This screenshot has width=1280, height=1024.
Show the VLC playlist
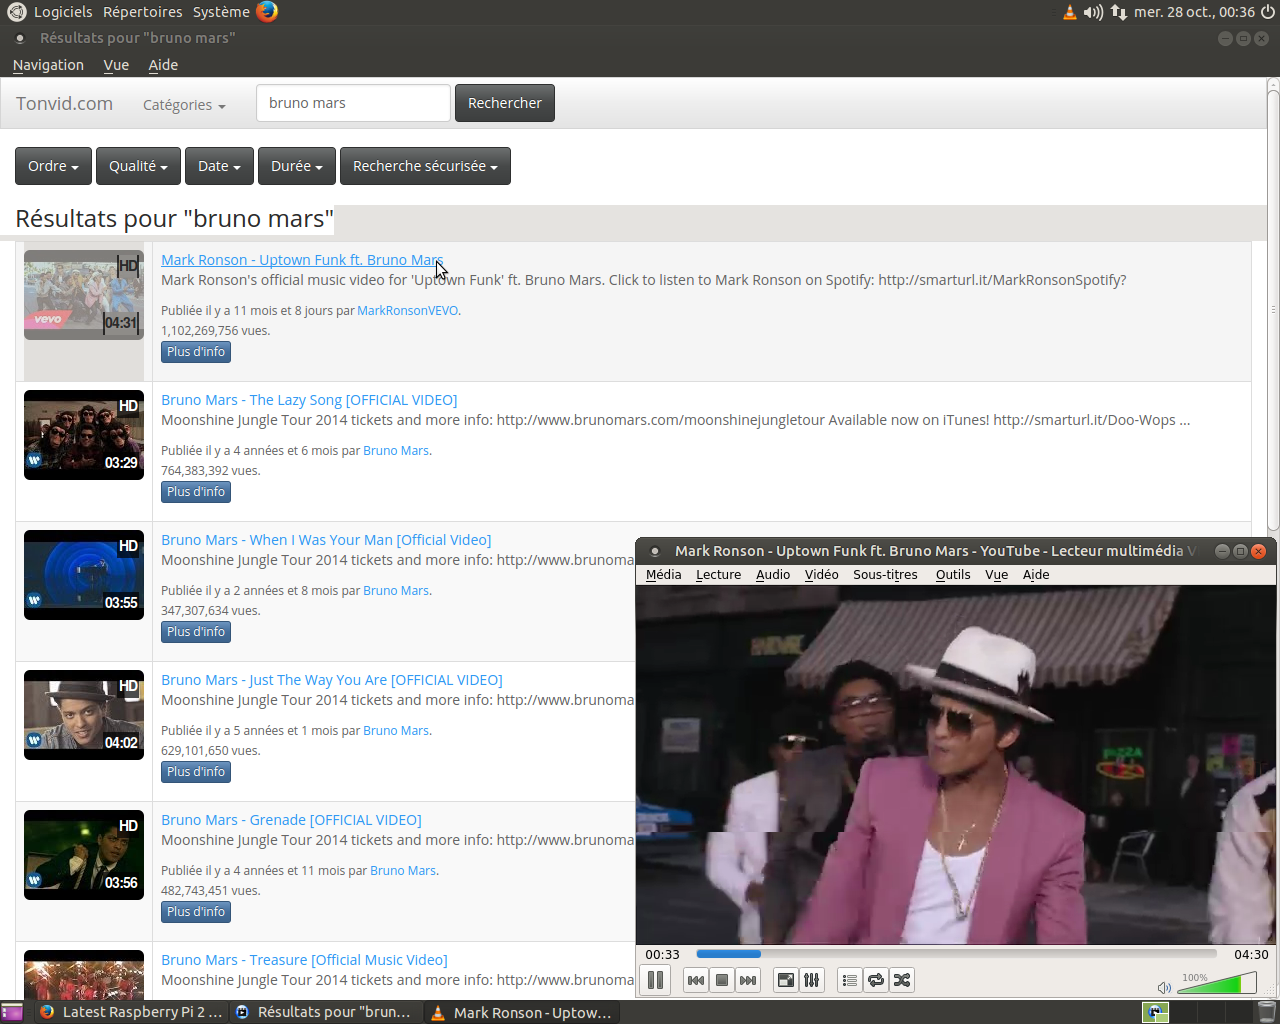tap(850, 980)
